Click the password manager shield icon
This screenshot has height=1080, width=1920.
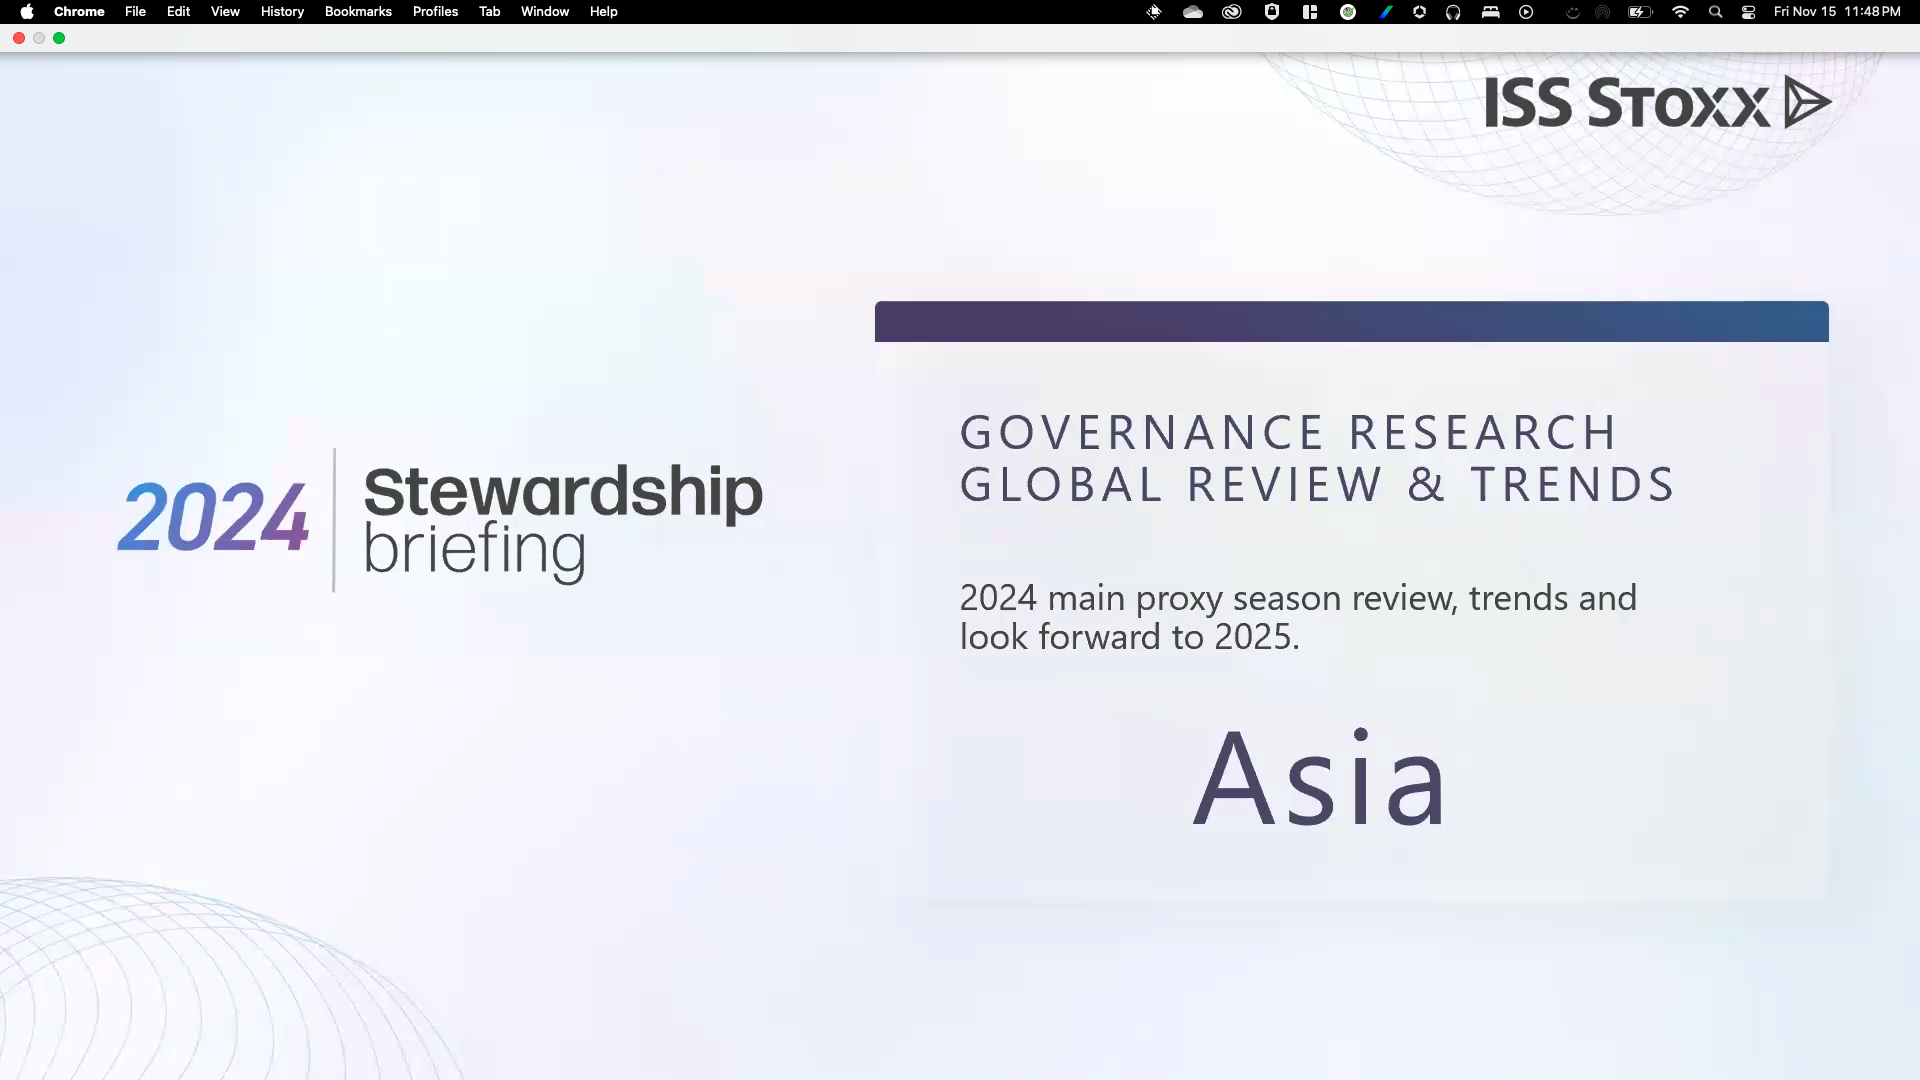1271,12
